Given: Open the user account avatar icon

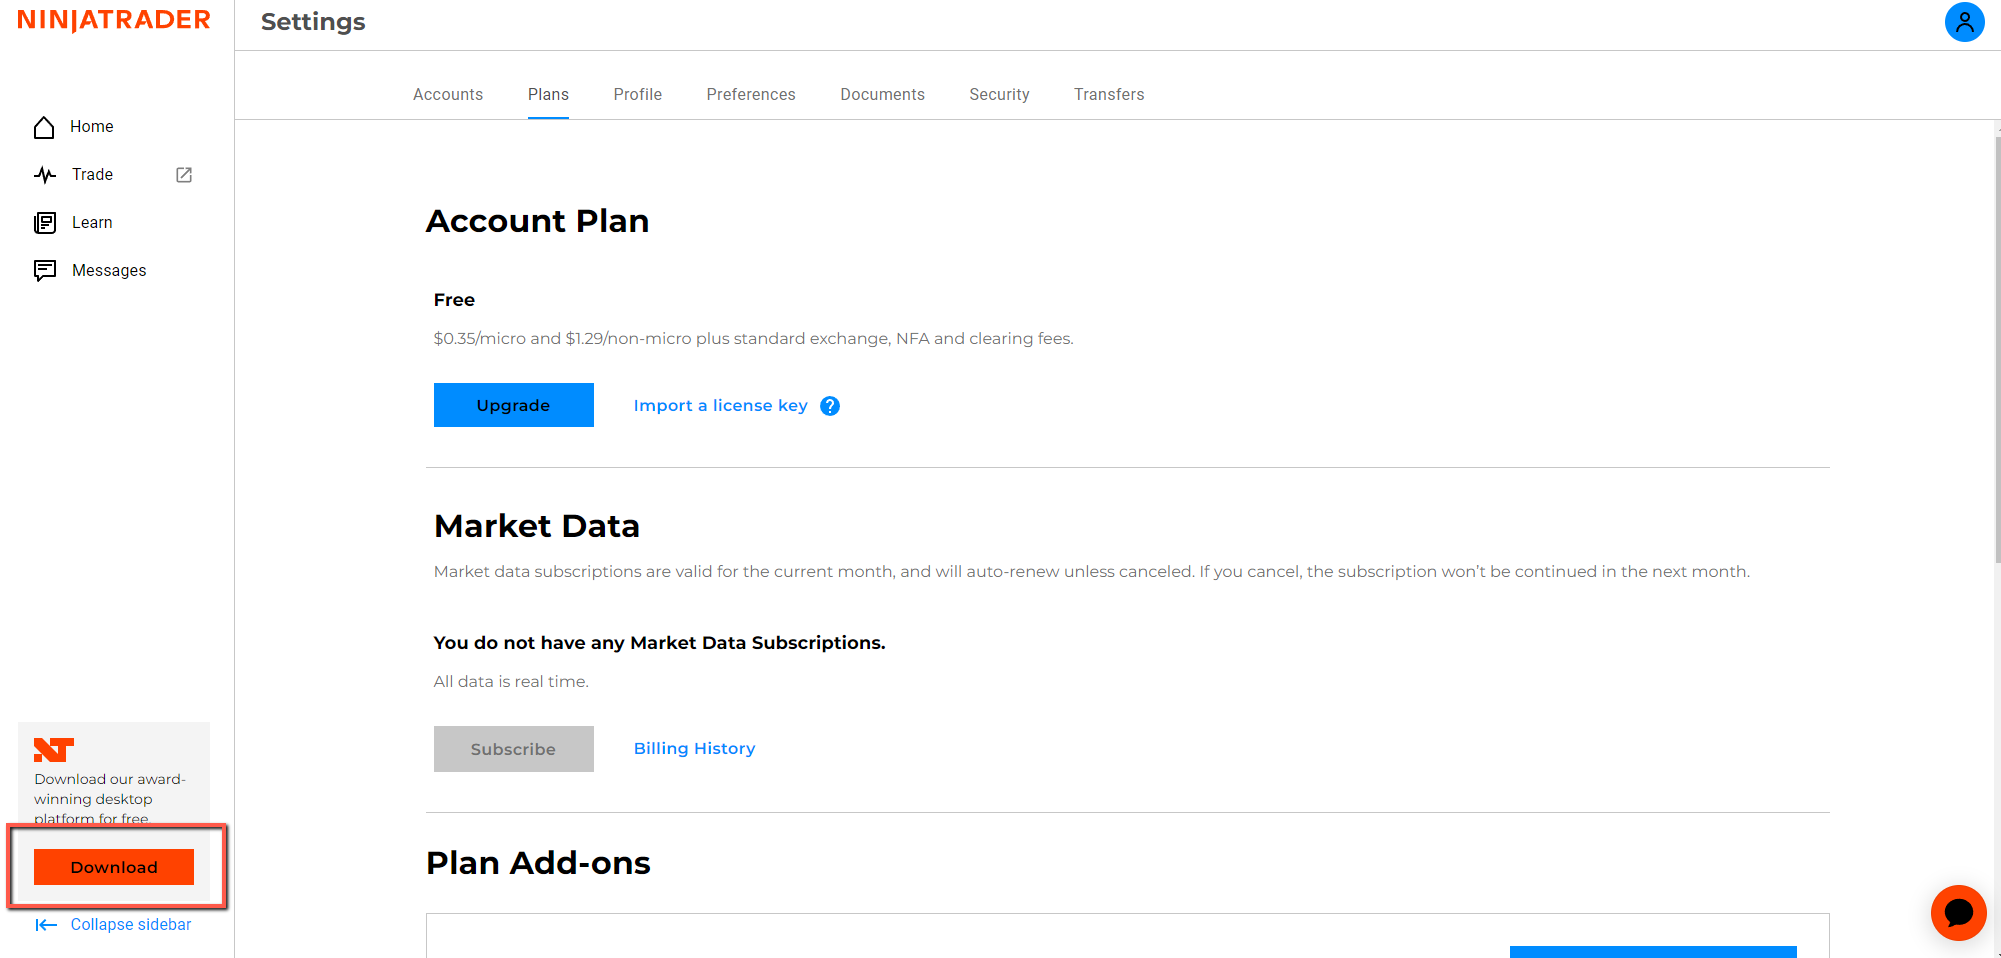Looking at the screenshot, I should tap(1964, 22).
